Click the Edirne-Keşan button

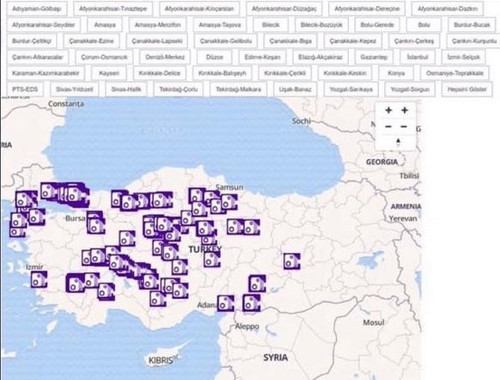[x=262, y=57]
